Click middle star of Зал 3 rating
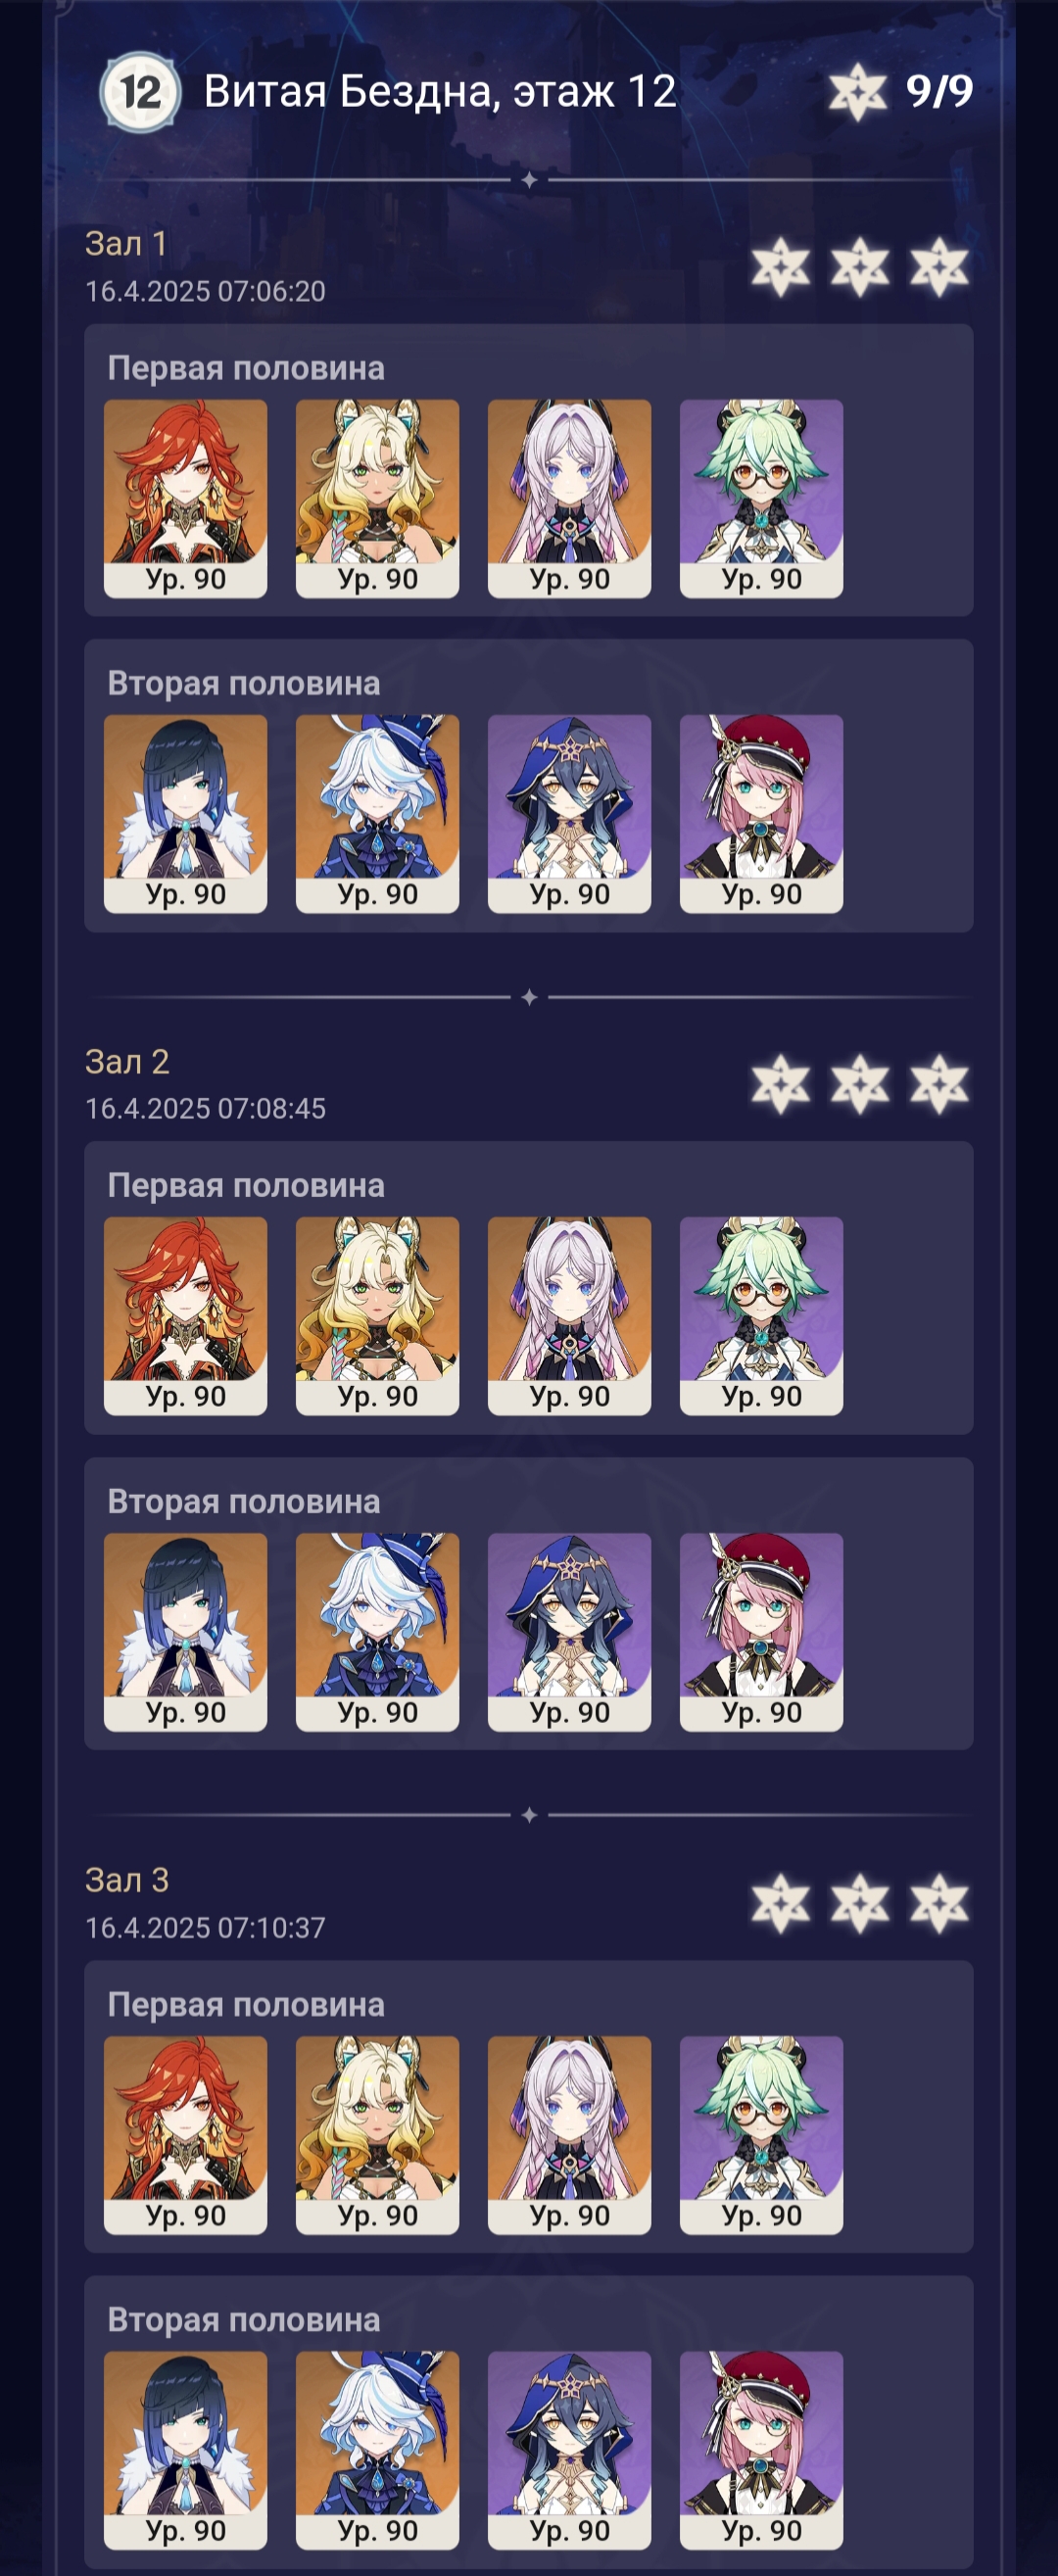This screenshot has height=2576, width=1058. 860,1902
